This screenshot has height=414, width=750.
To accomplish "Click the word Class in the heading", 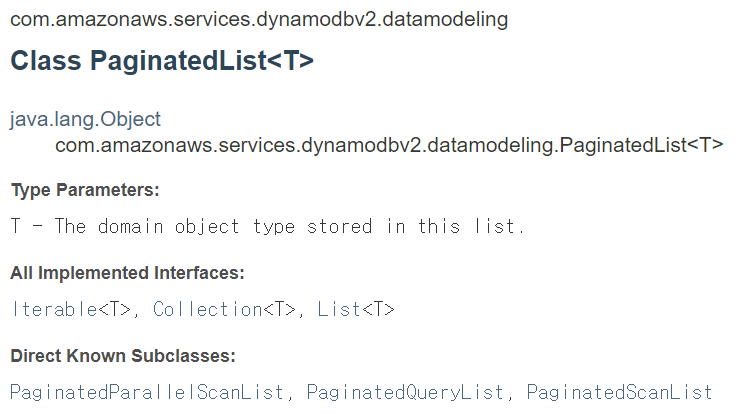I will coord(46,61).
